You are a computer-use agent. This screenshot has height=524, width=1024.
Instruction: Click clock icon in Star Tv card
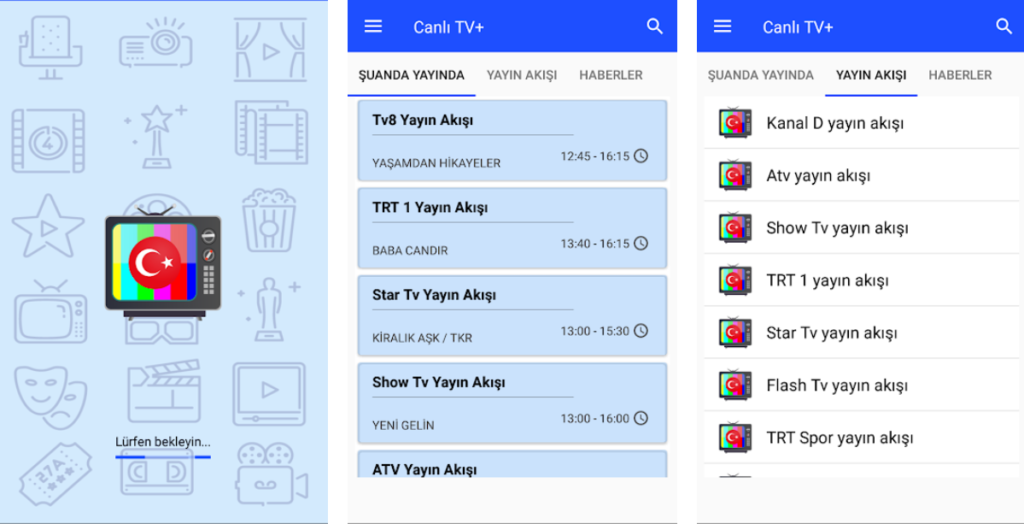(x=641, y=331)
